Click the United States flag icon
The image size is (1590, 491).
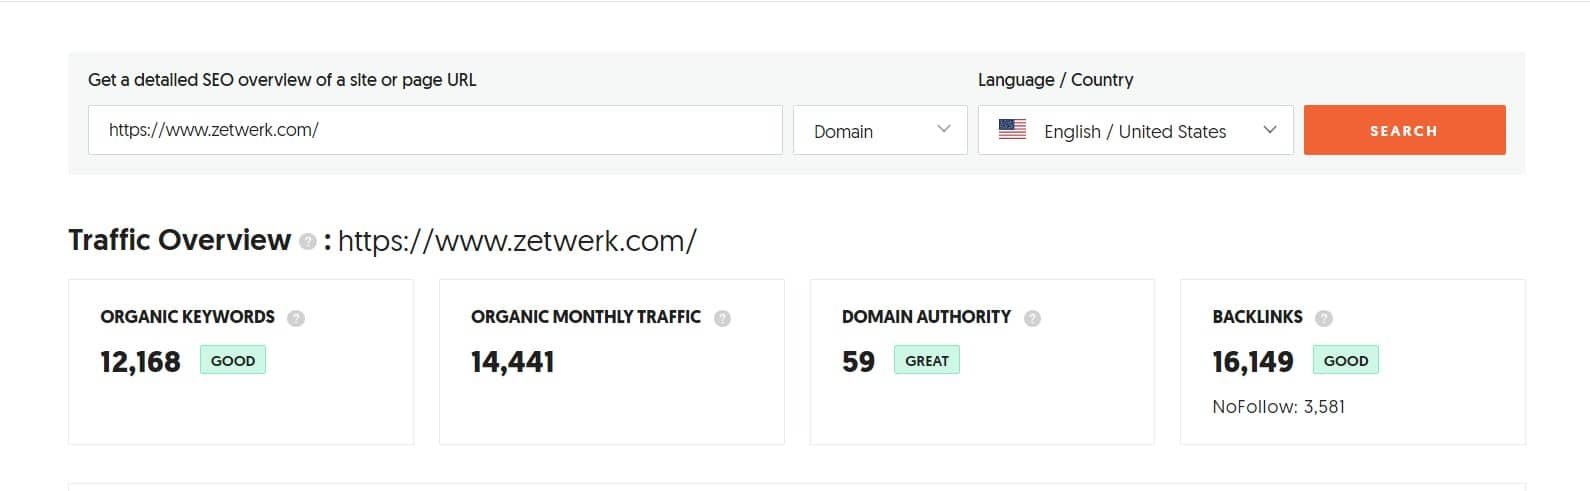[1012, 130]
